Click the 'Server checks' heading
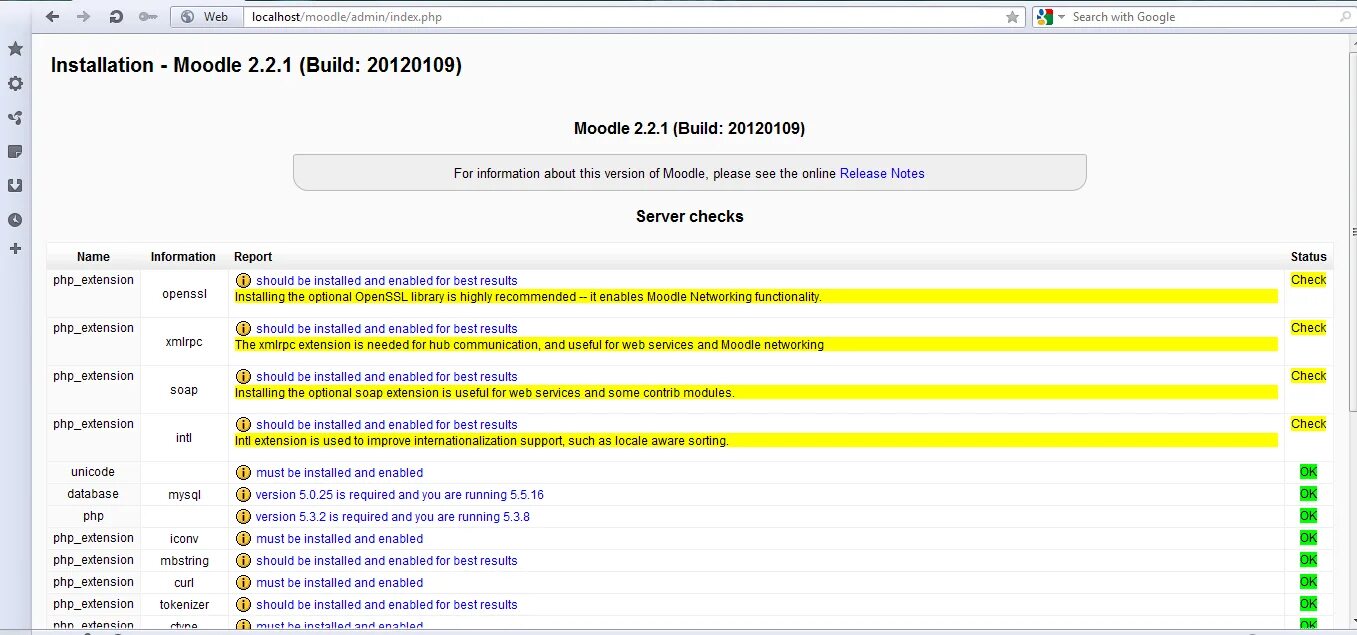This screenshot has width=1357, height=635. [690, 216]
